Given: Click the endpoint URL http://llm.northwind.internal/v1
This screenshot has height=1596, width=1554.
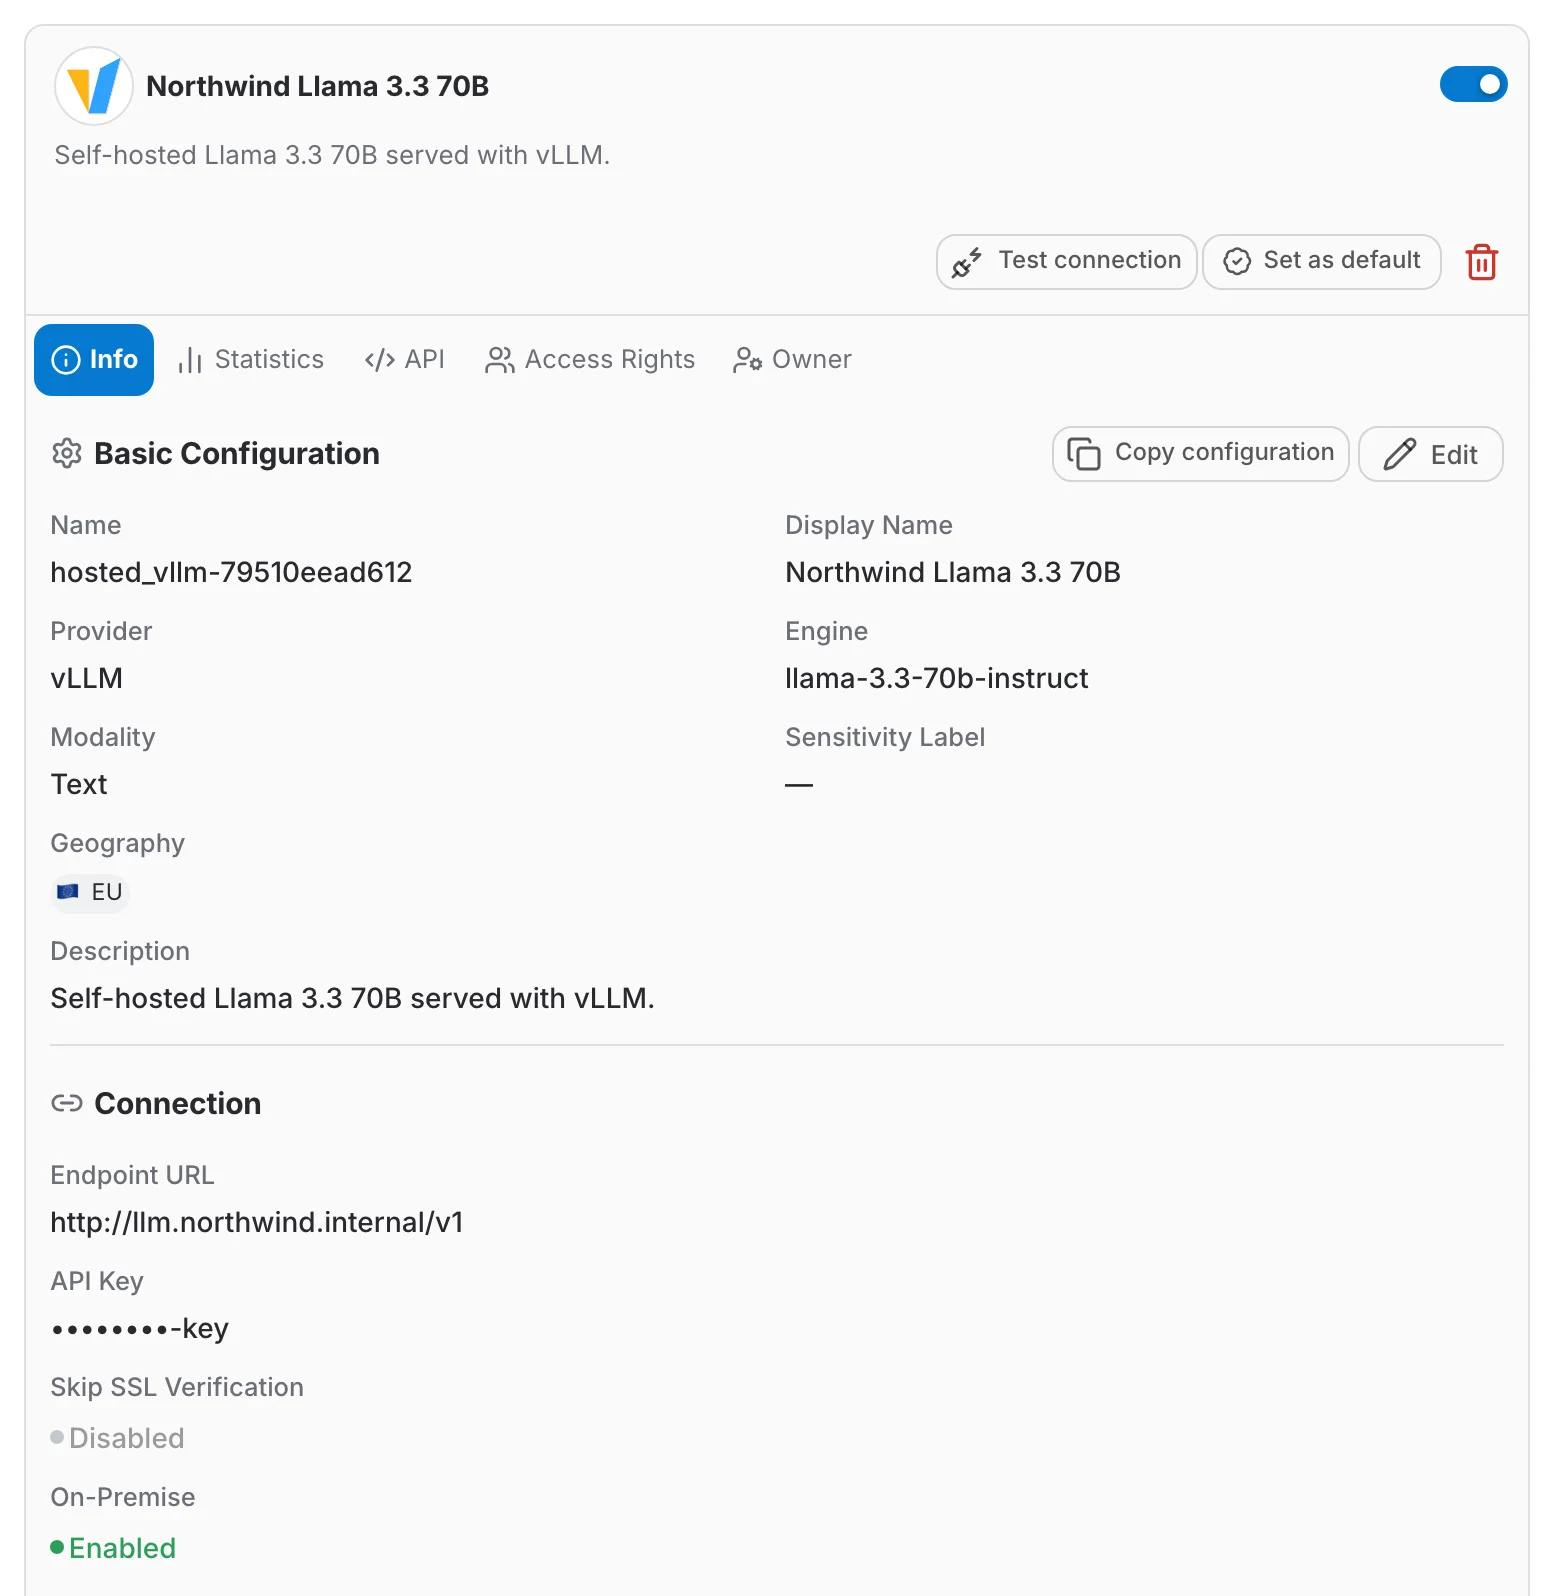Looking at the screenshot, I should 257,1222.
